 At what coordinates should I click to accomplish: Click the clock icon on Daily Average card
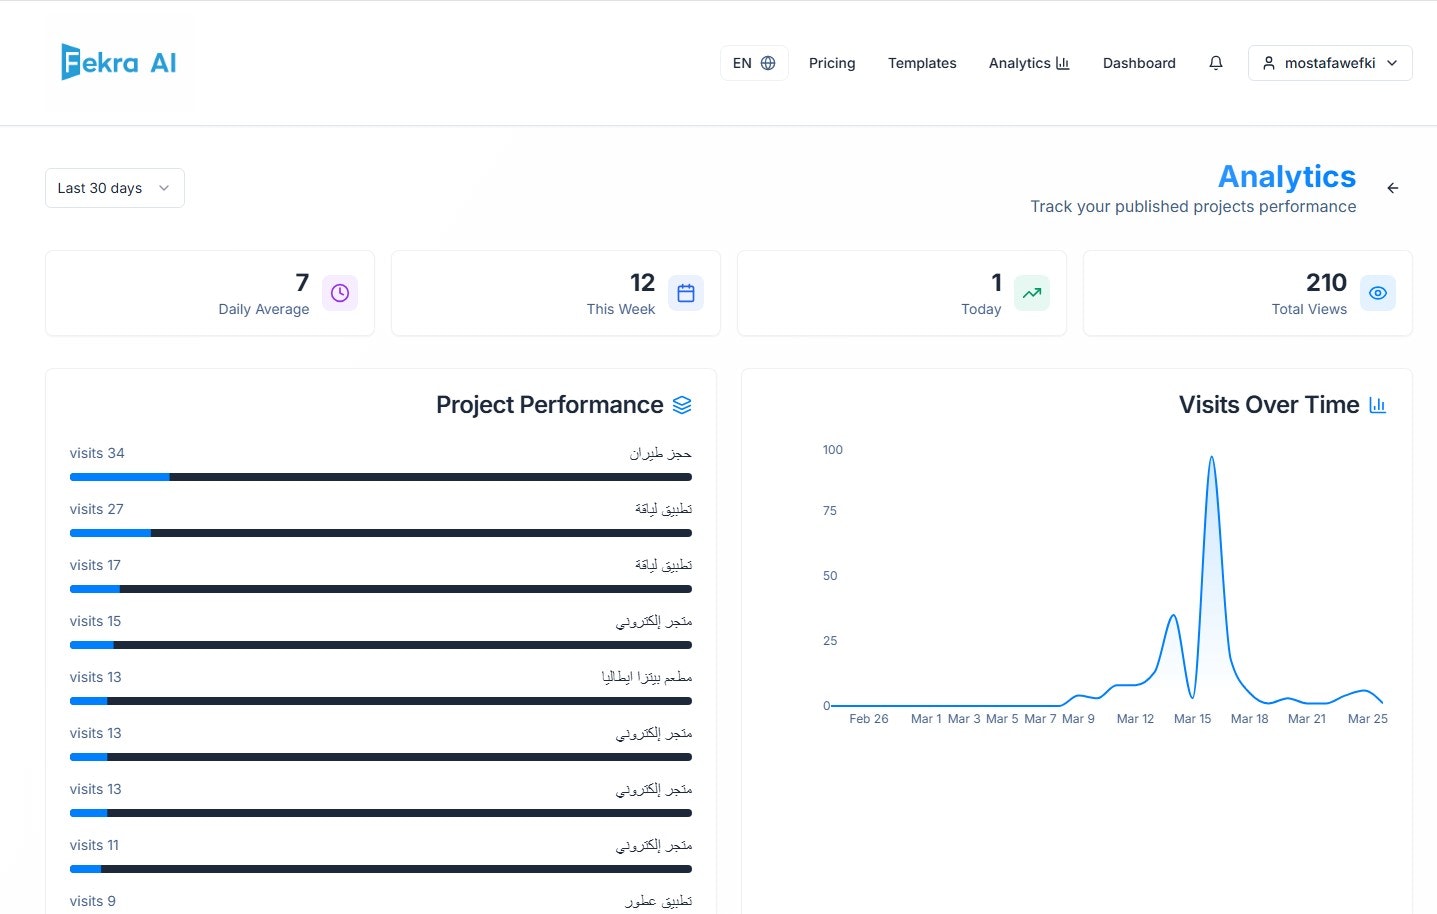pyautogui.click(x=340, y=293)
